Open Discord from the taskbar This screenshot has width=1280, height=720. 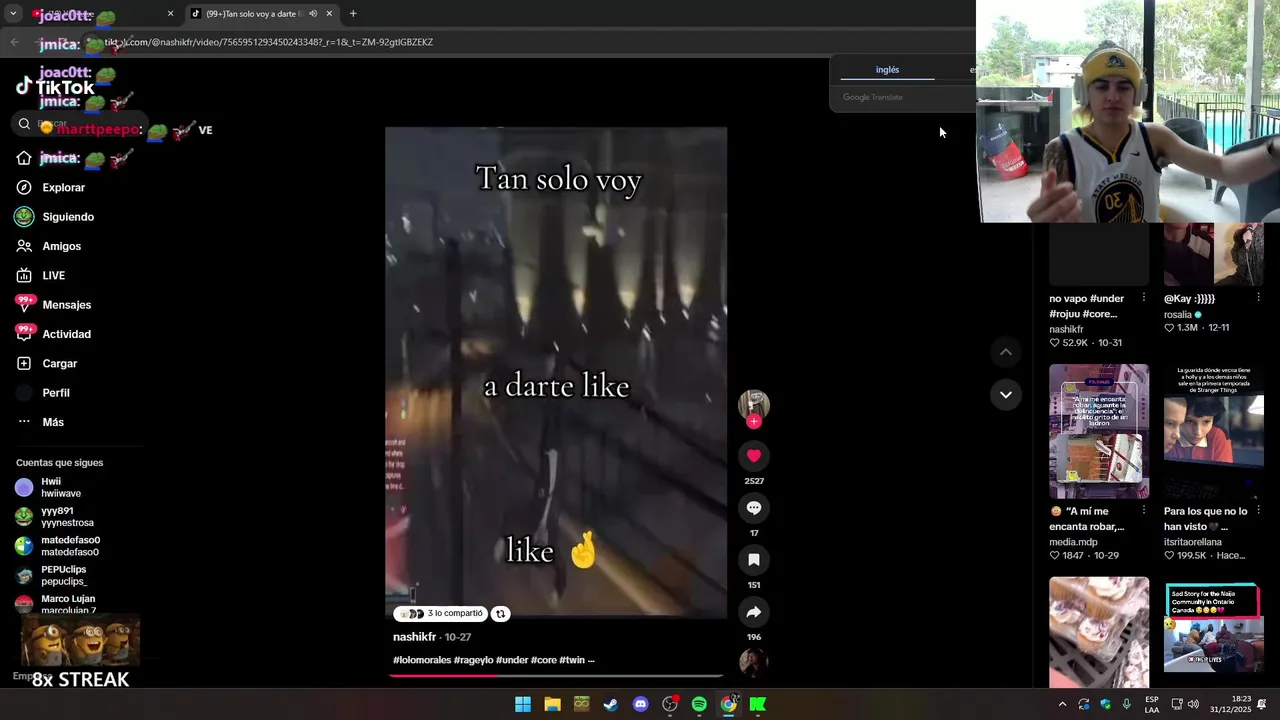[641, 705]
